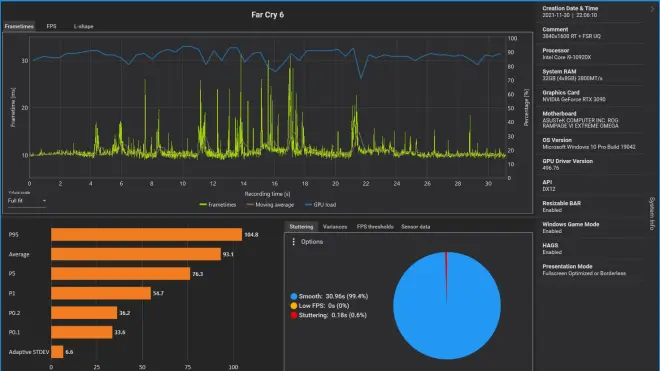Screen dimensions: 660x371
Task: Open the Variances tab
Action: tap(335, 227)
